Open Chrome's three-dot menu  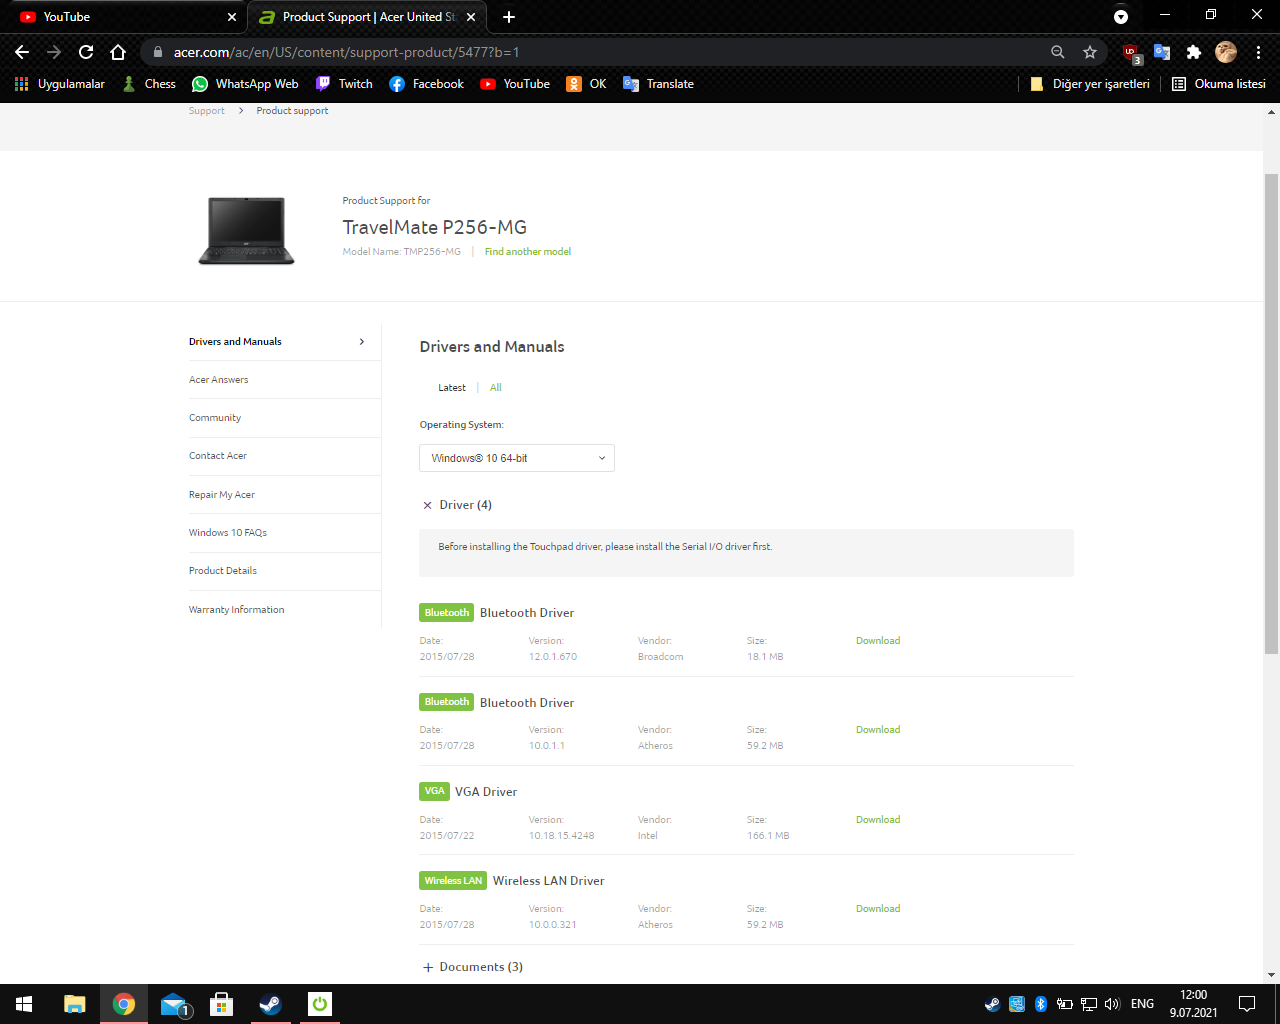[x=1258, y=52]
